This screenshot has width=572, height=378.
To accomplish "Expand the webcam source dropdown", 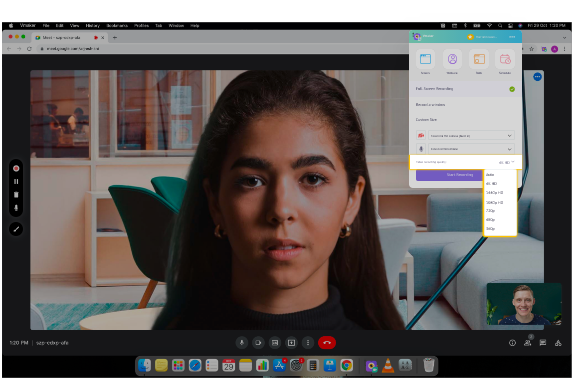I will [x=471, y=136].
